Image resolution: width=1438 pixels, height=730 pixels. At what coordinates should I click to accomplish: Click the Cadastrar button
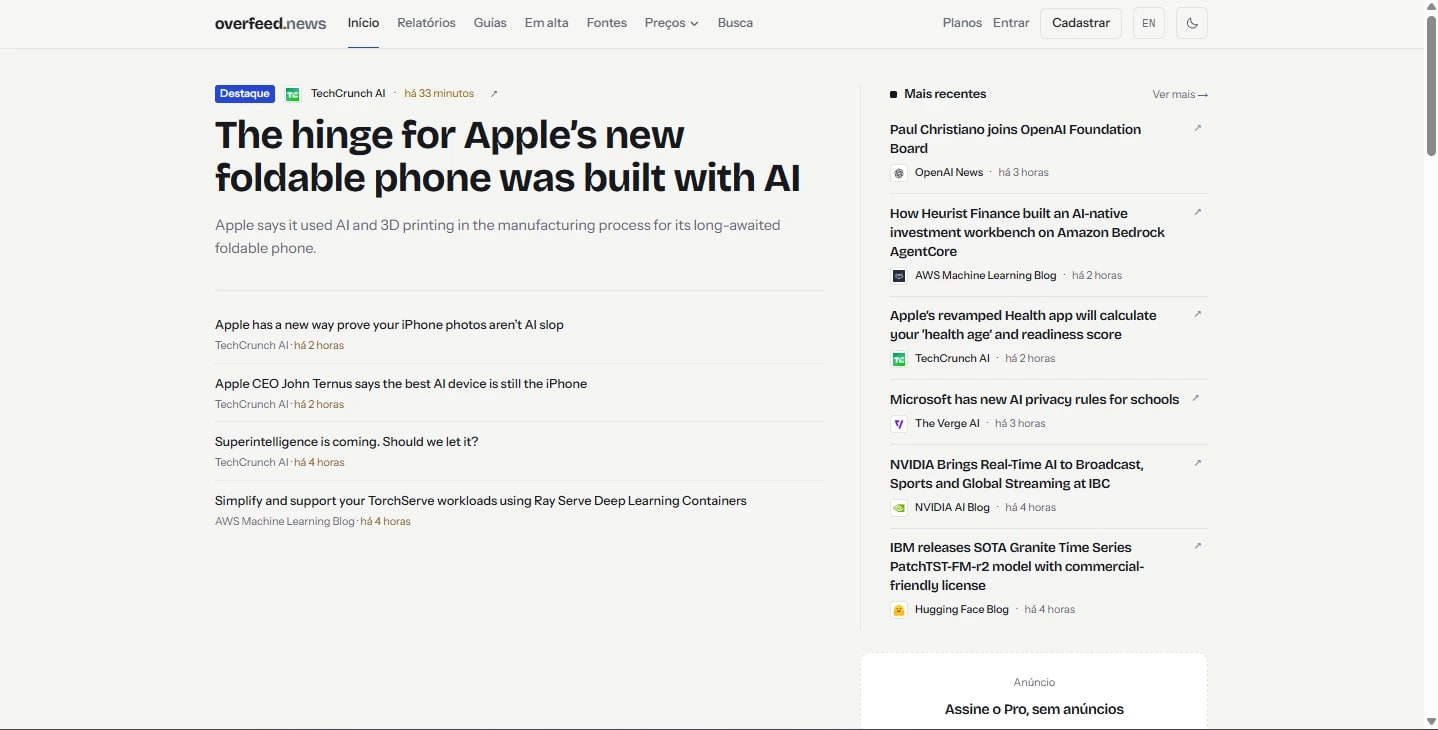point(1081,23)
